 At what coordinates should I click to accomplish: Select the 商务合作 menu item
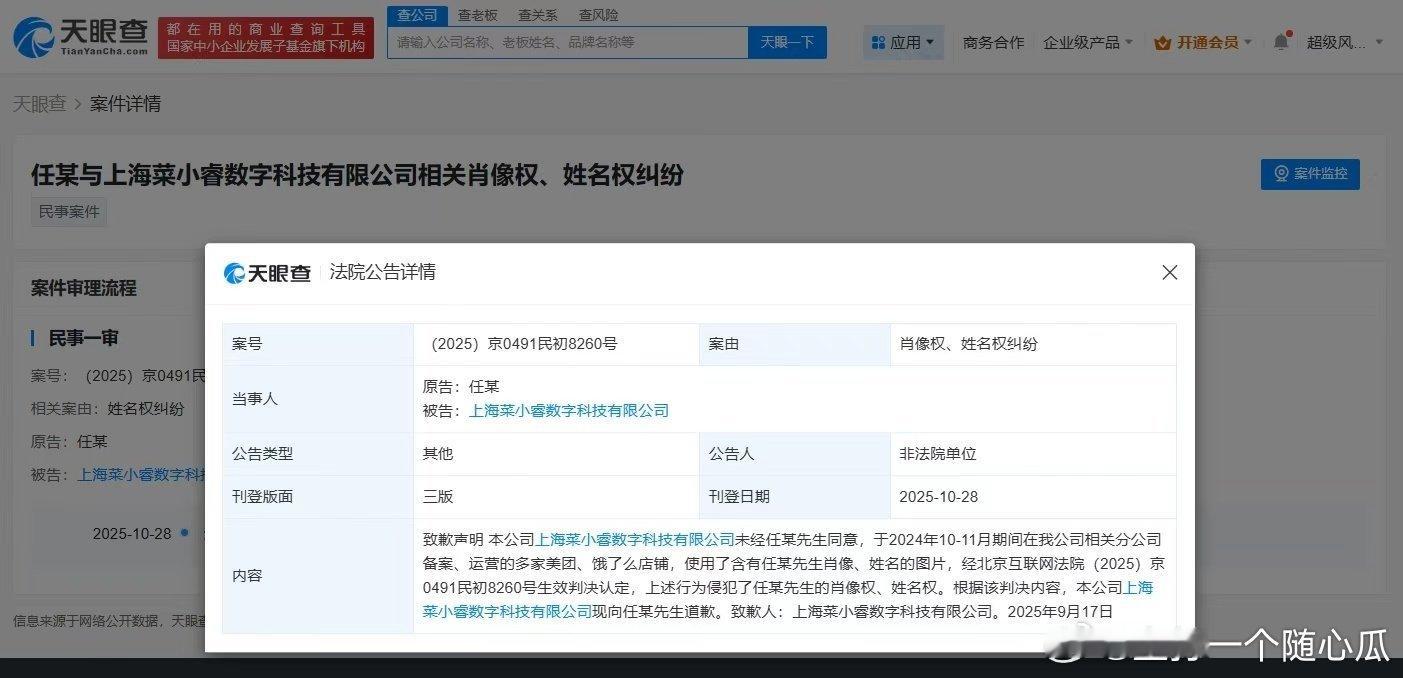(x=993, y=42)
